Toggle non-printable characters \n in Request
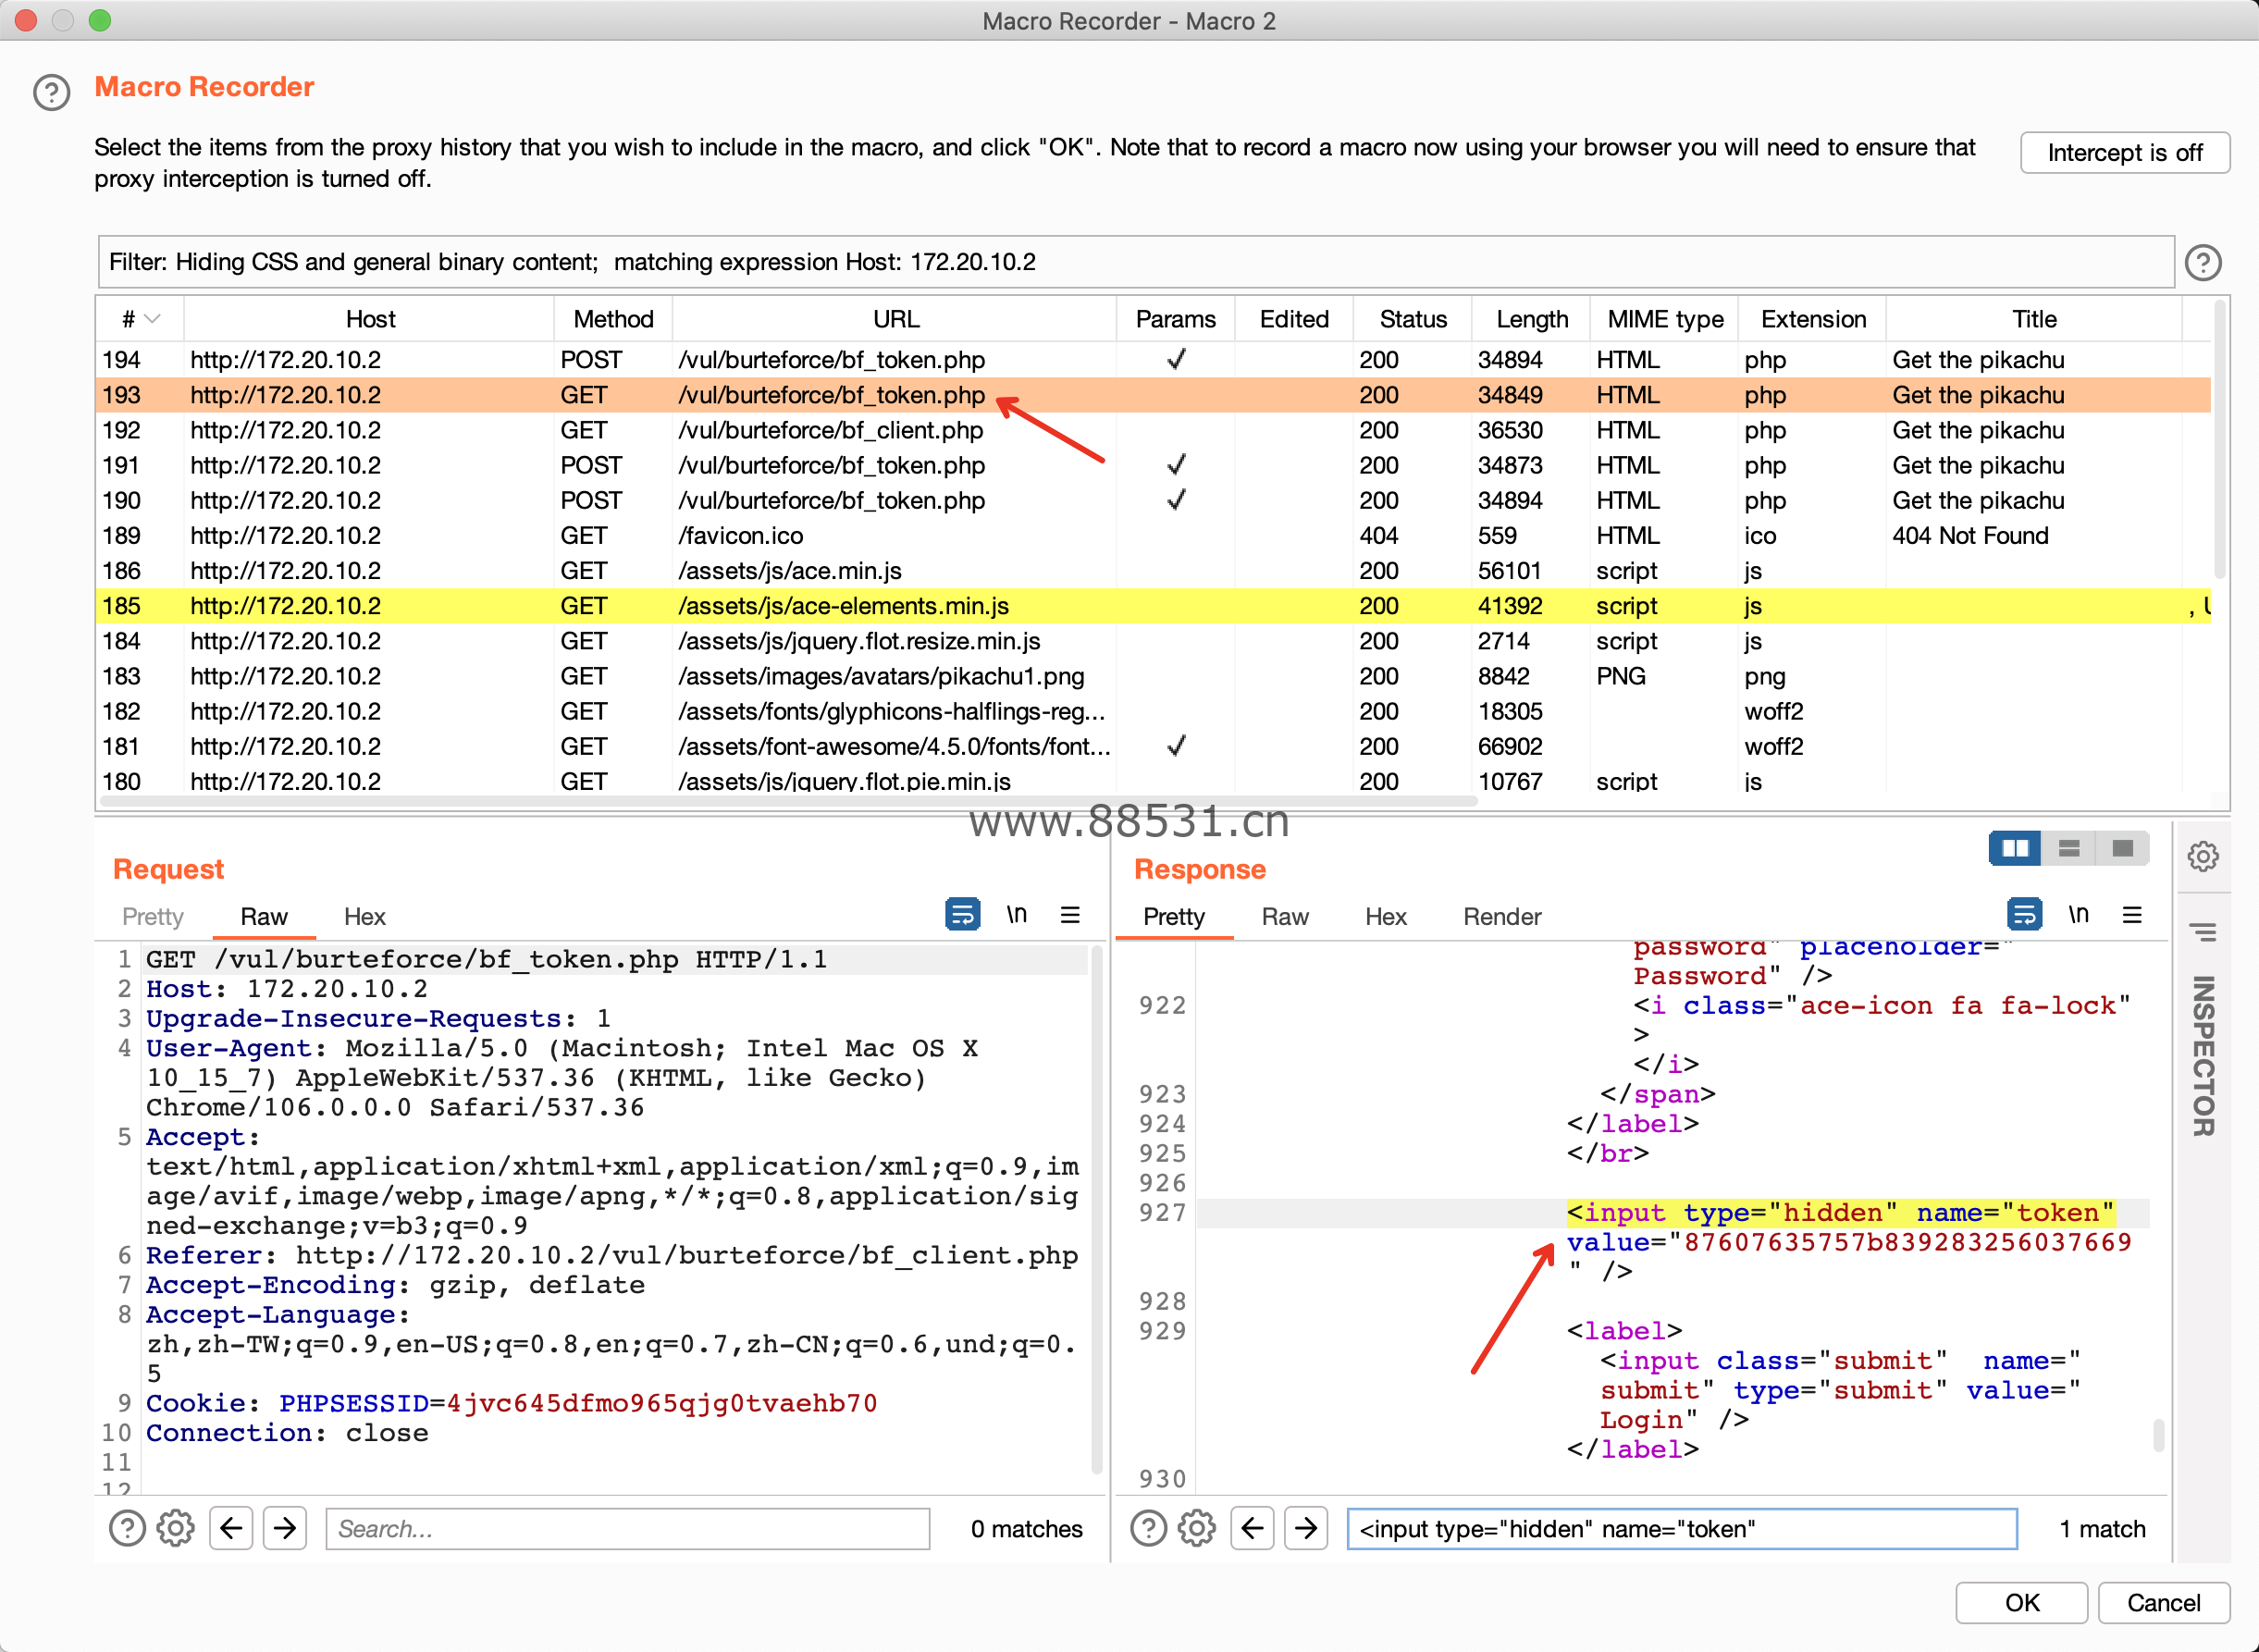Image resolution: width=2259 pixels, height=1652 pixels. point(1016,914)
